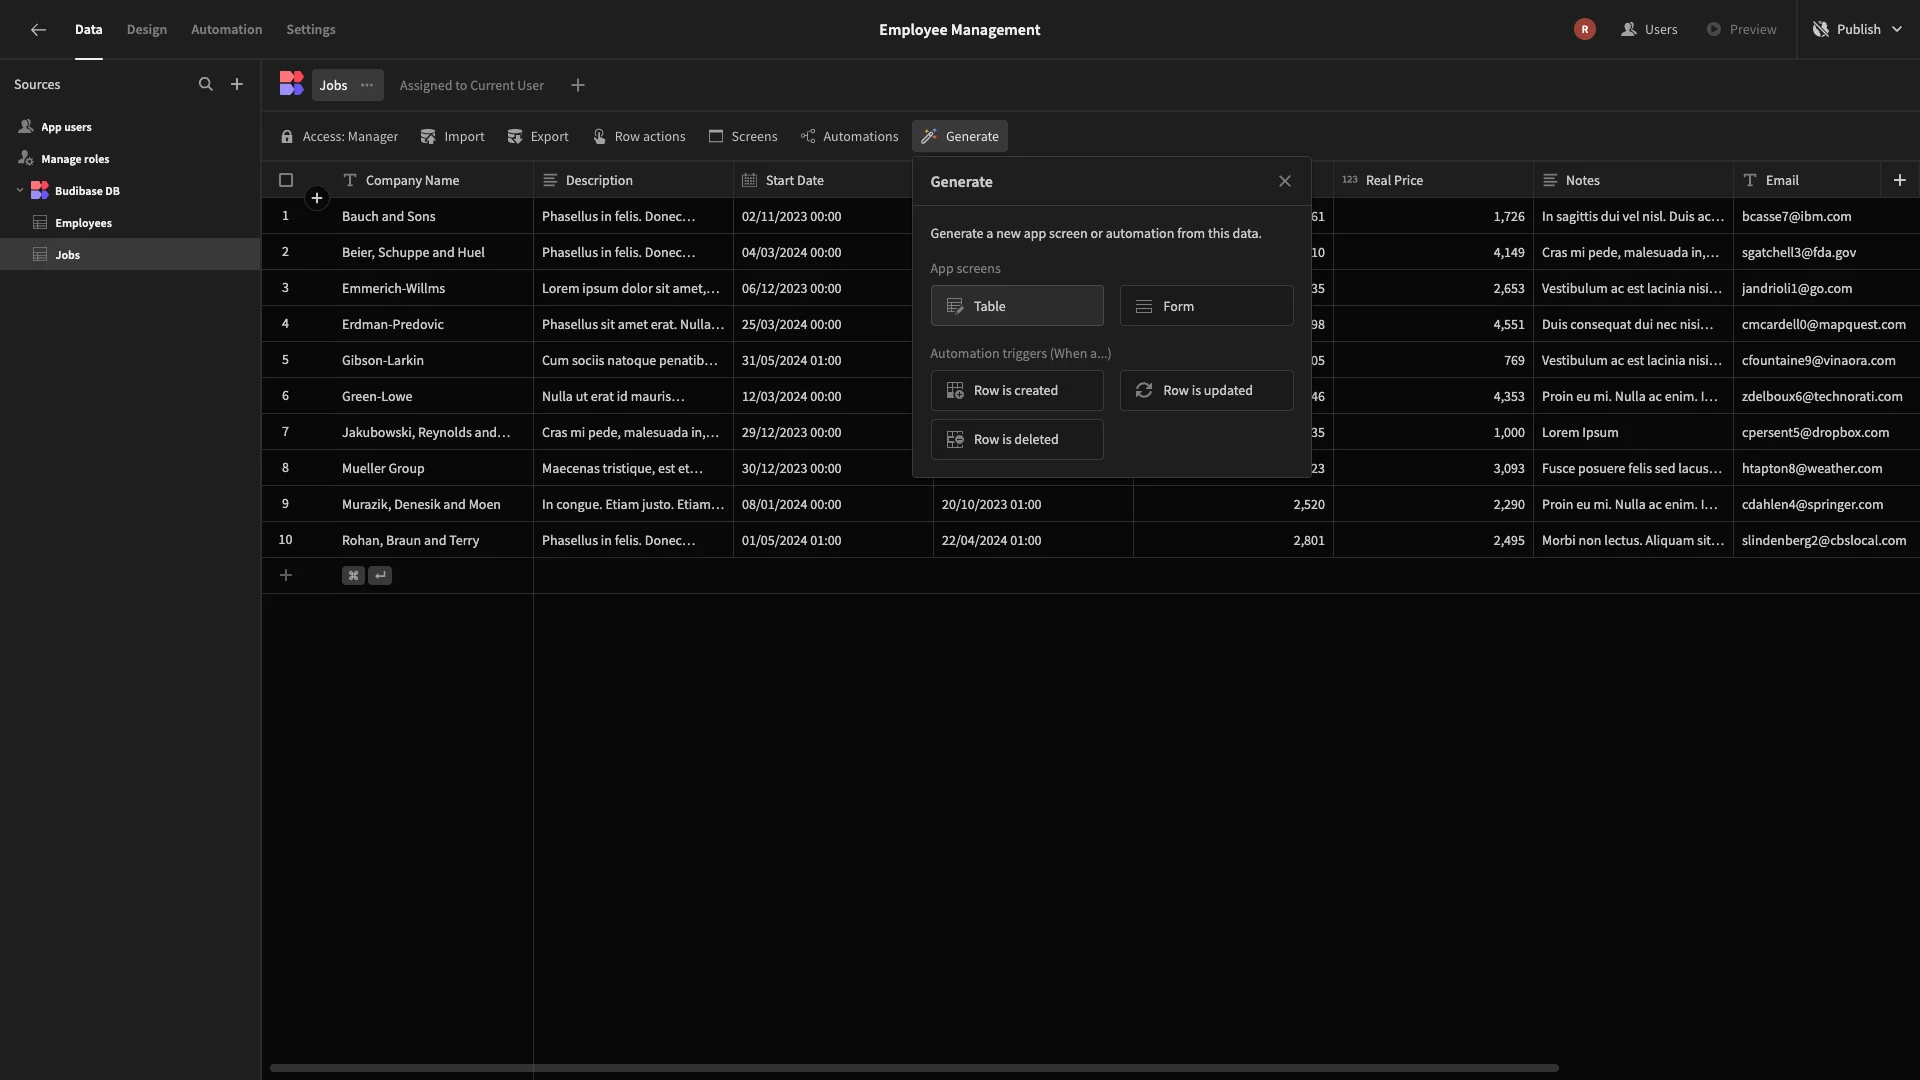Generate a Form app screen

click(1207, 306)
